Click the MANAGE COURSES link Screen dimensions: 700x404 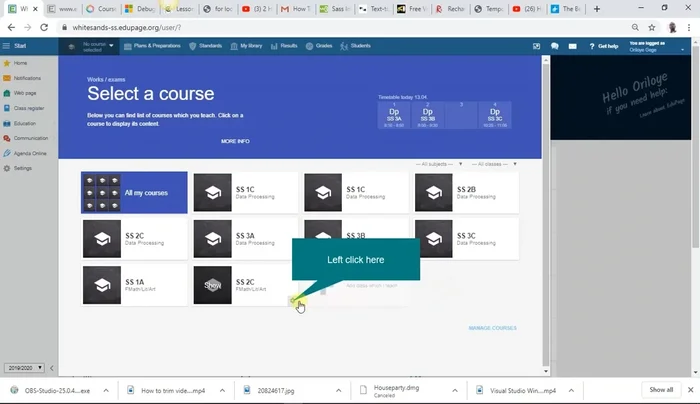pos(491,328)
